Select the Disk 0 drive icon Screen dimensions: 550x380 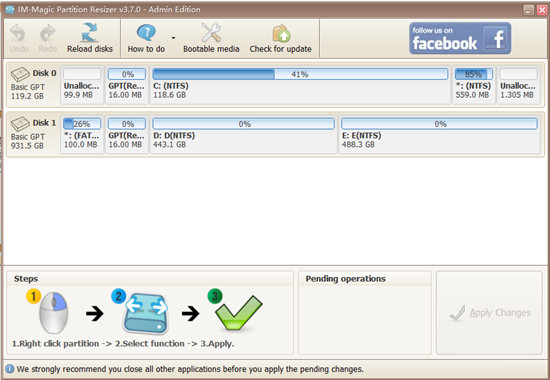20,74
